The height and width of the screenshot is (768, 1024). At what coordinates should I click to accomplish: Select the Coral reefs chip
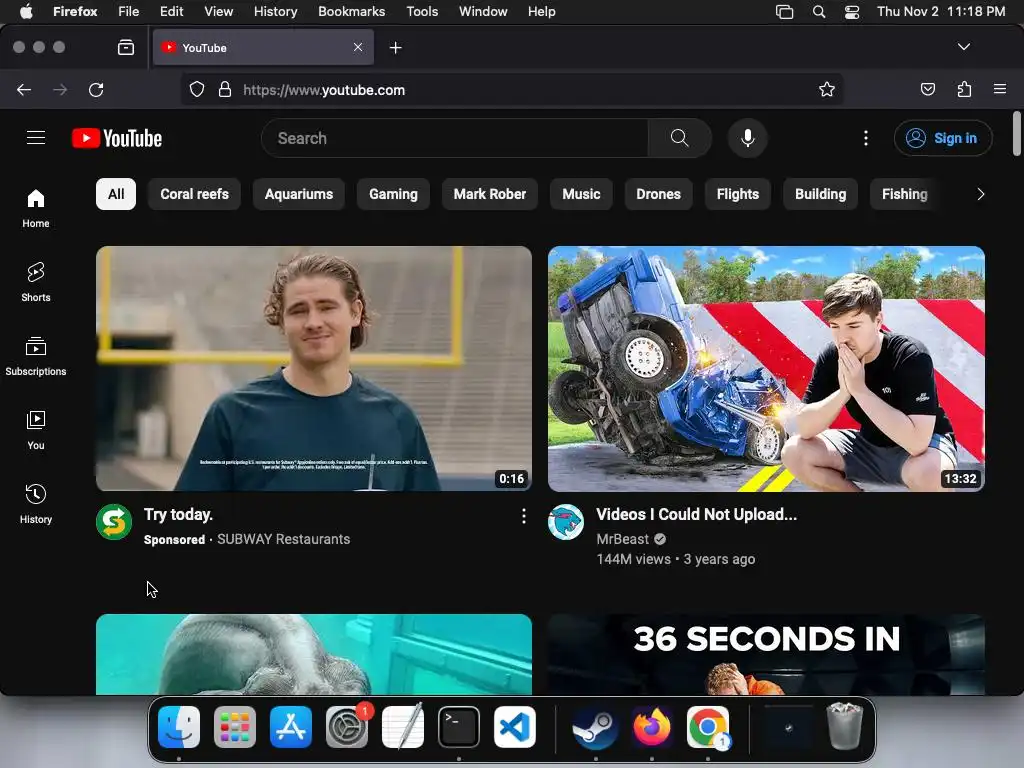point(195,194)
